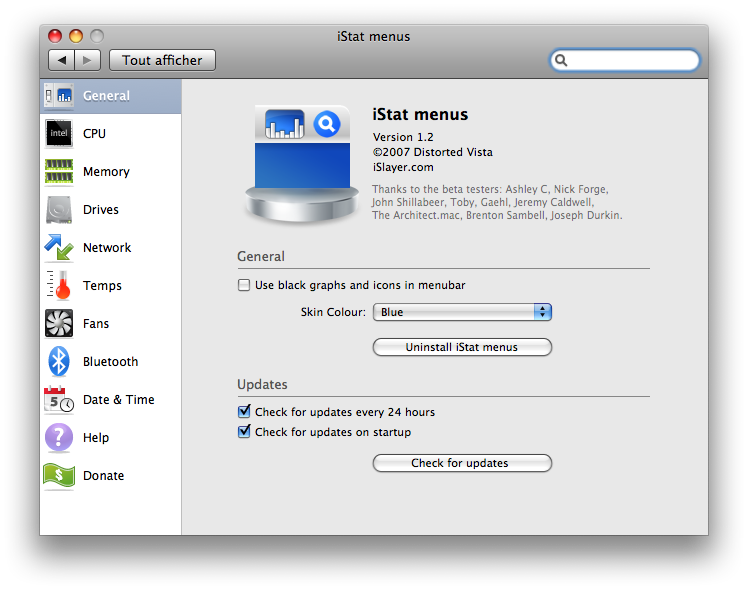This screenshot has height=590, width=748.
Task: Click the Drives hard disk icon
Action: (59, 209)
